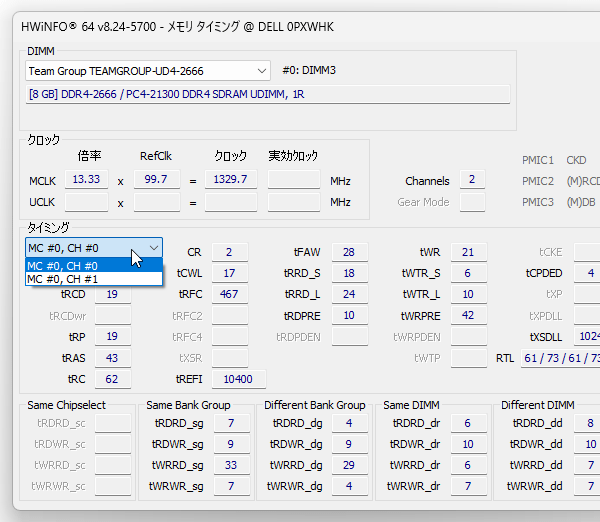
Task: Click the tRCD value 19
Action: 113,294
